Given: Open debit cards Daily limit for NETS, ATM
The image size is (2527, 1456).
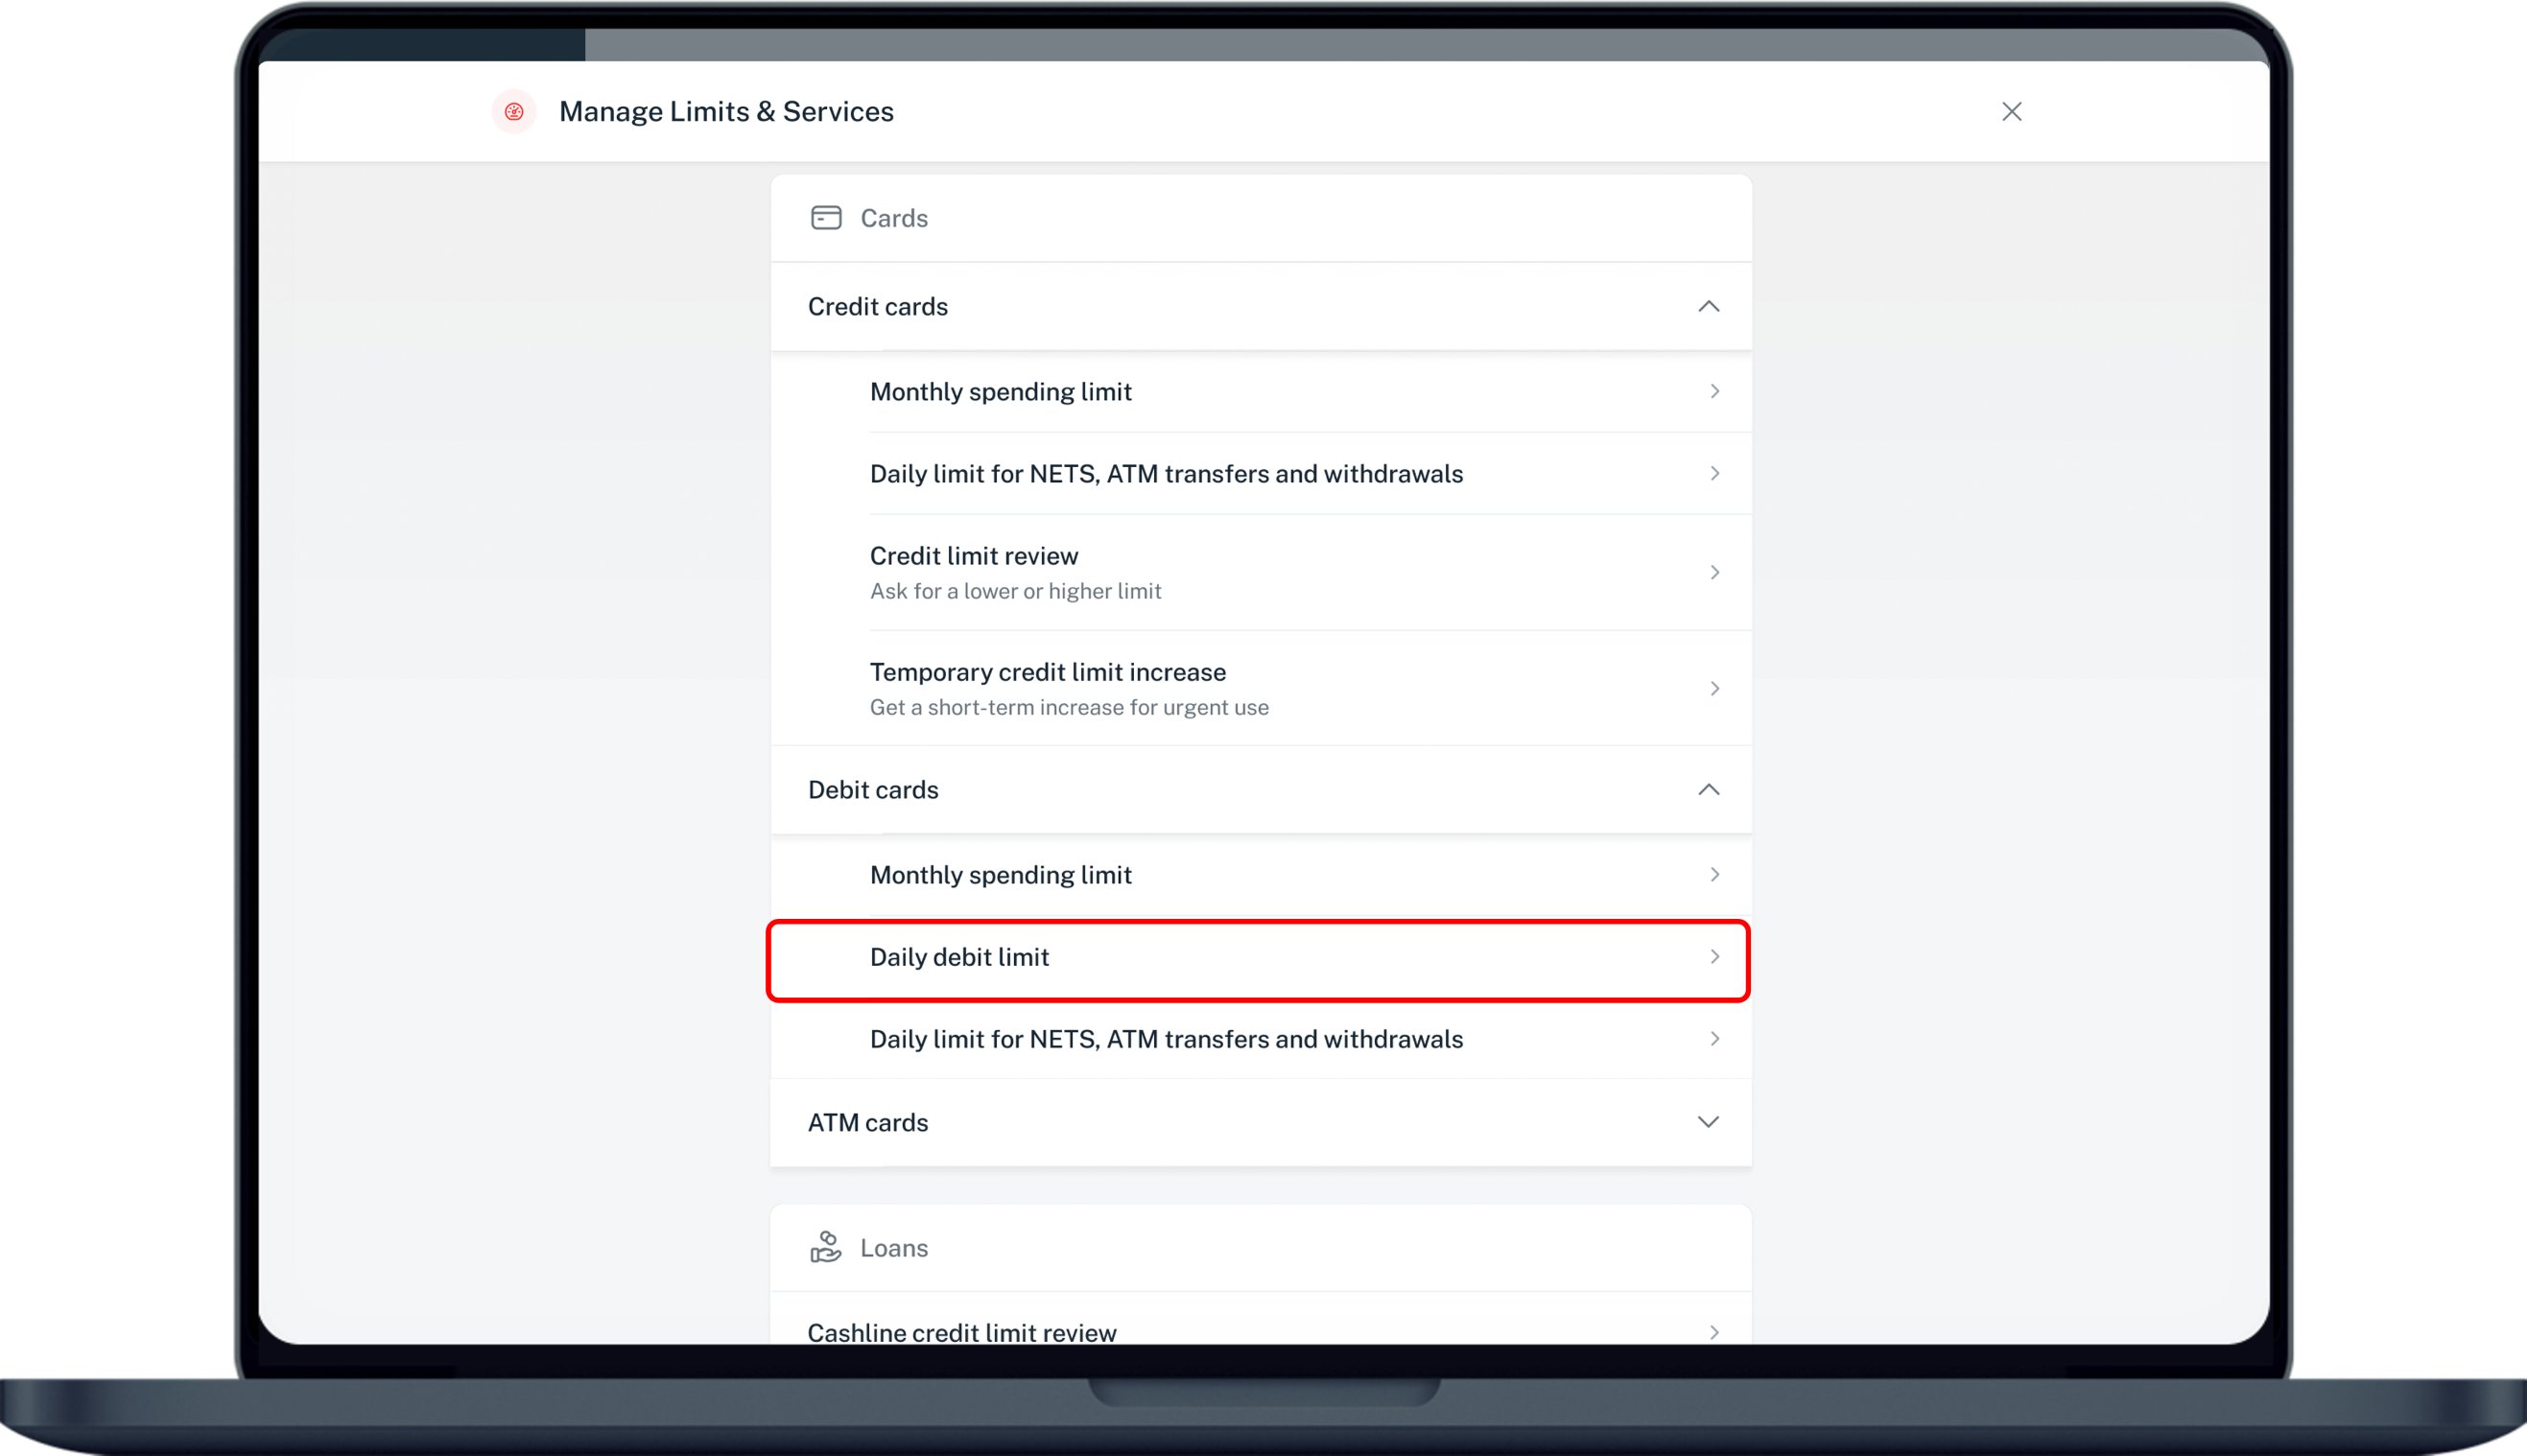Looking at the screenshot, I should tap(1166, 1039).
